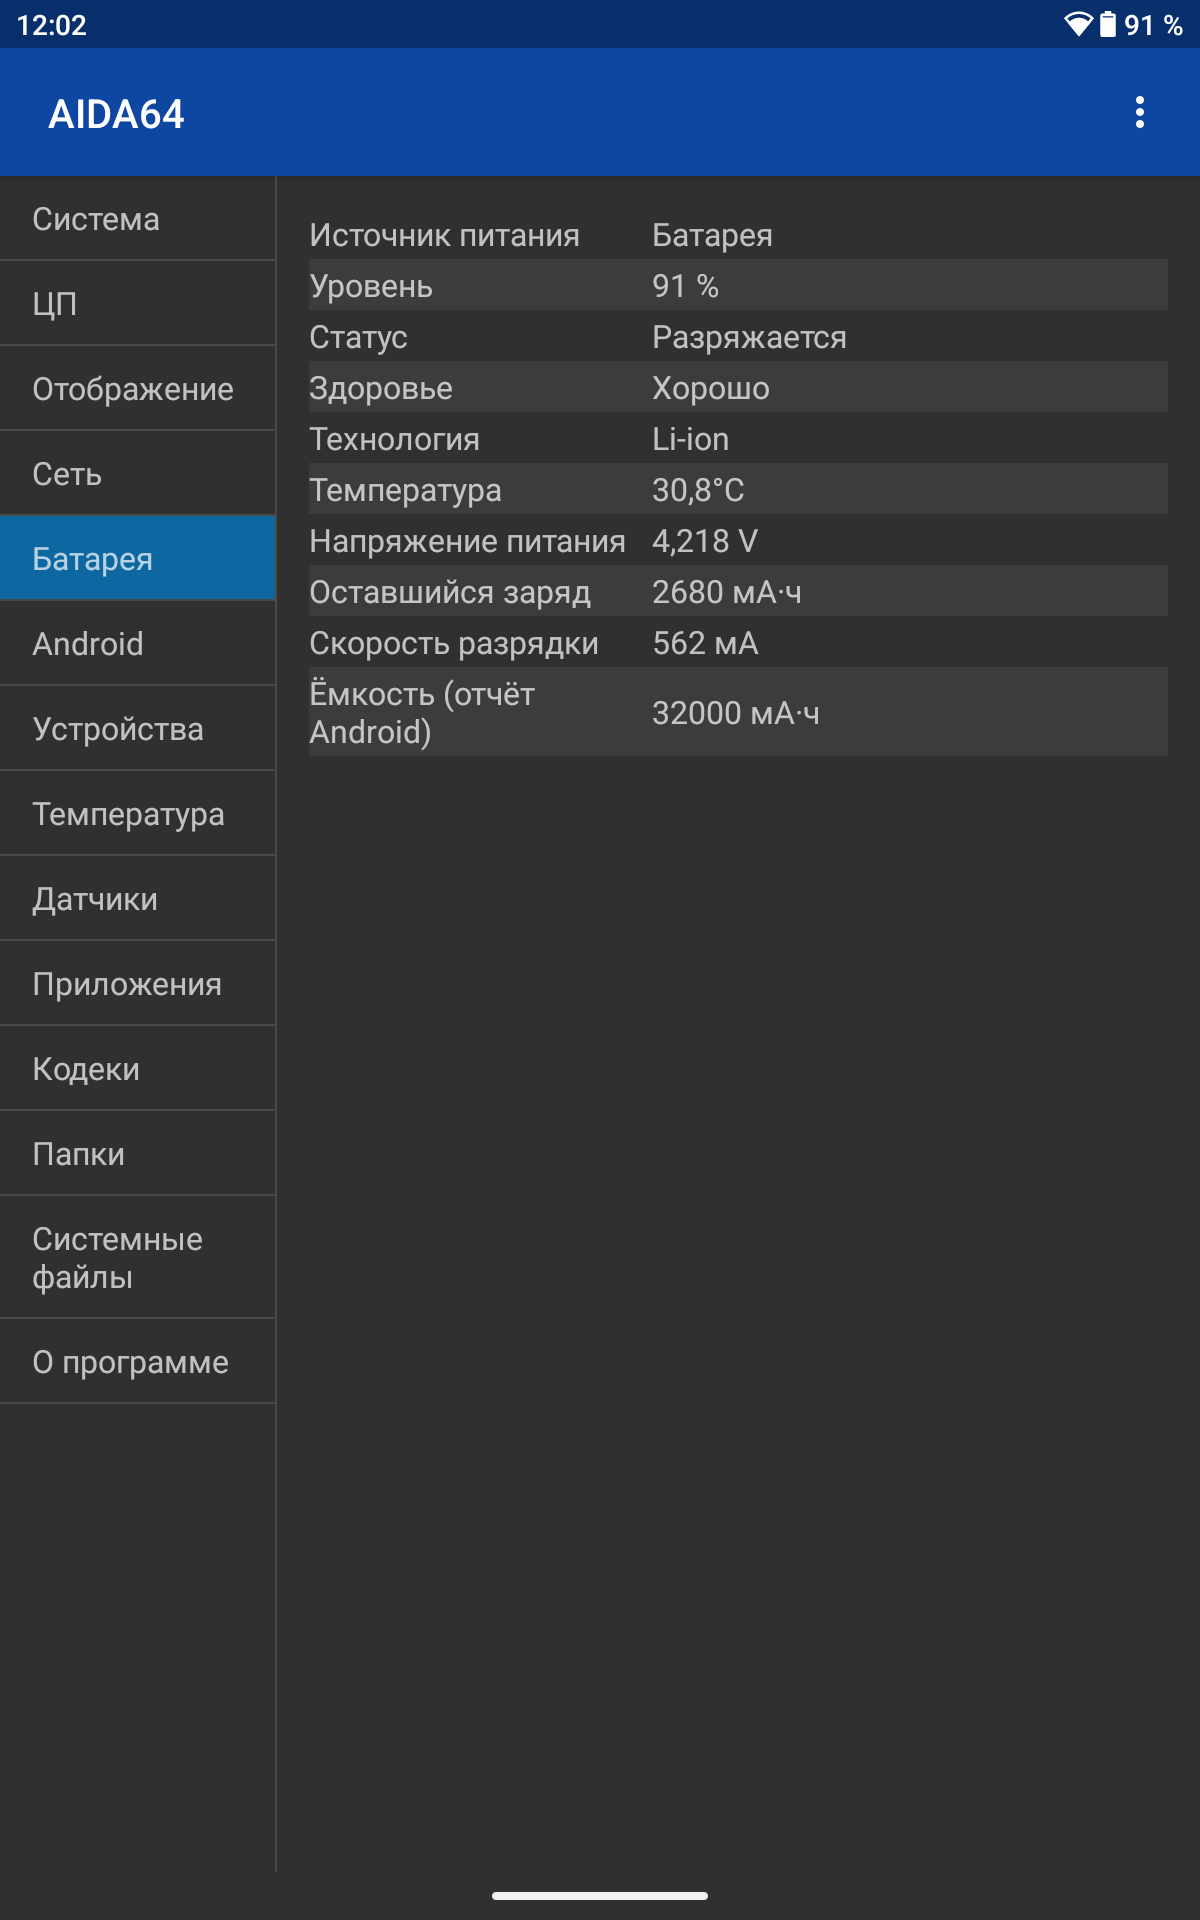The image size is (1200, 1920).
Task: Open the Система section
Action: point(138,219)
